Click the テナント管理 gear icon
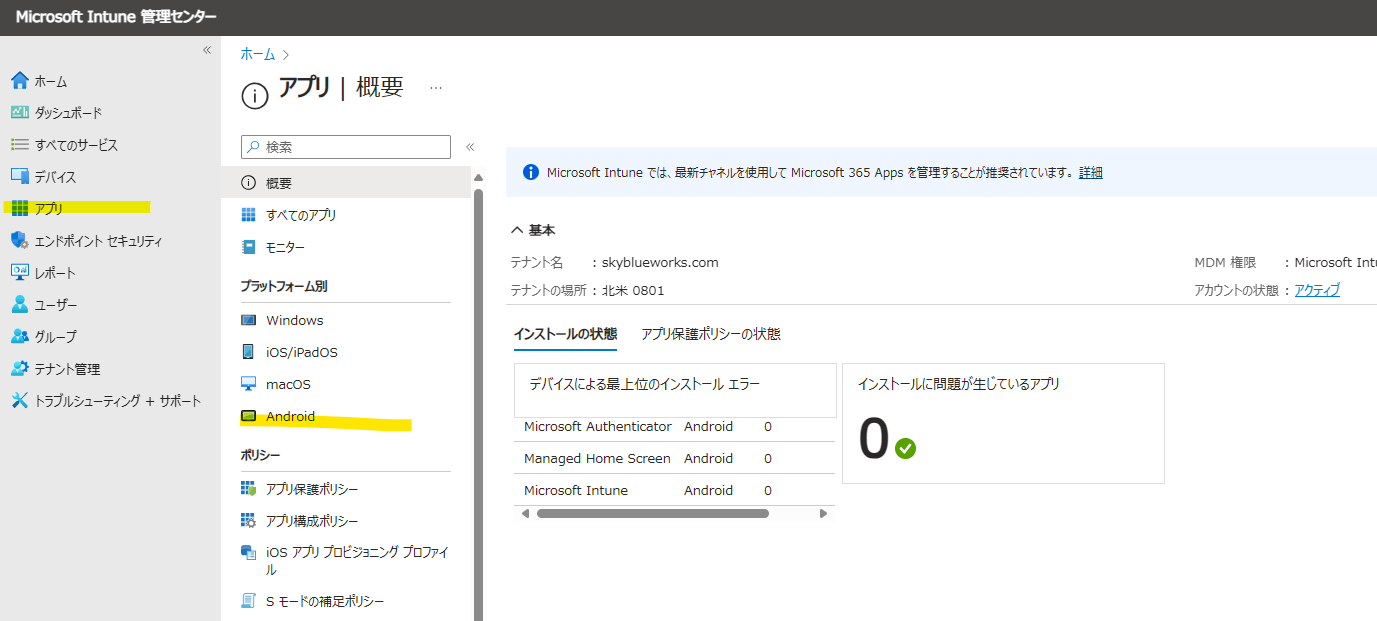This screenshot has height=621, width=1377. click(x=19, y=369)
